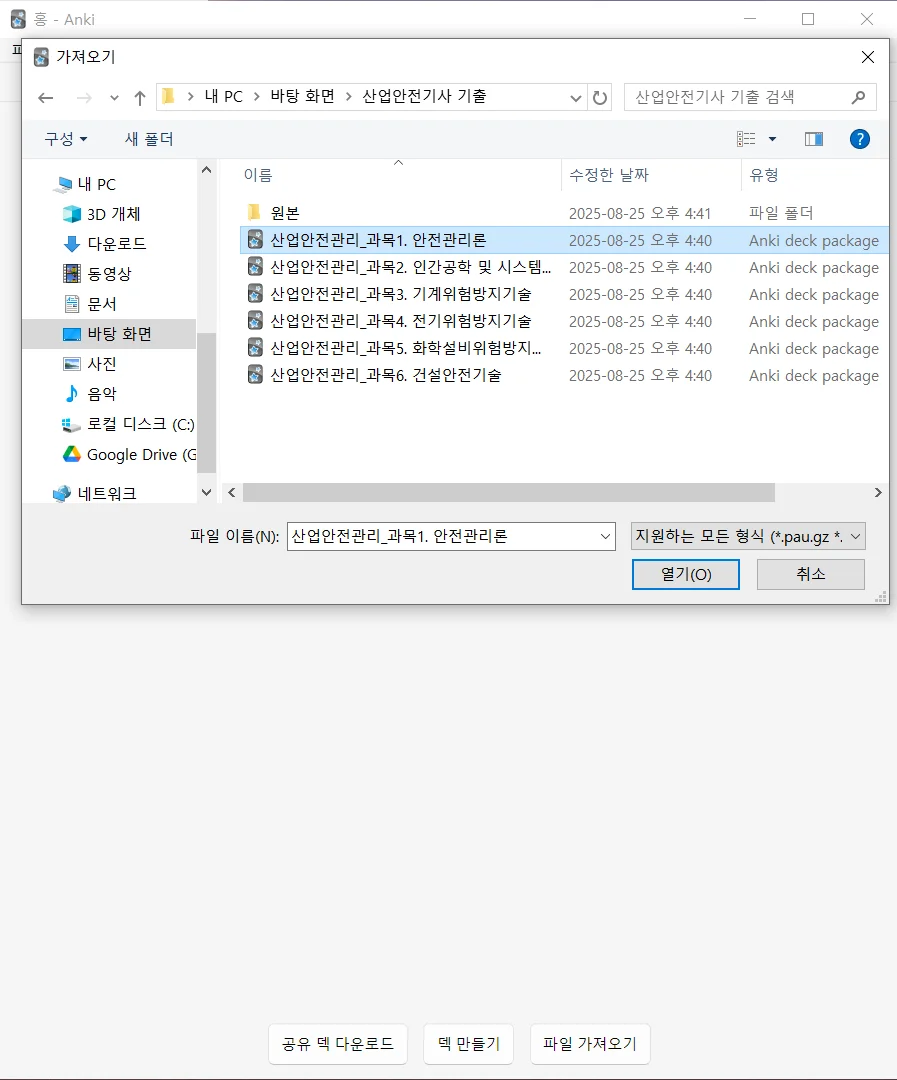Screen dimensions: 897x1080
Task: Click the 공유 덱 다운로드 button
Action: click(337, 1044)
